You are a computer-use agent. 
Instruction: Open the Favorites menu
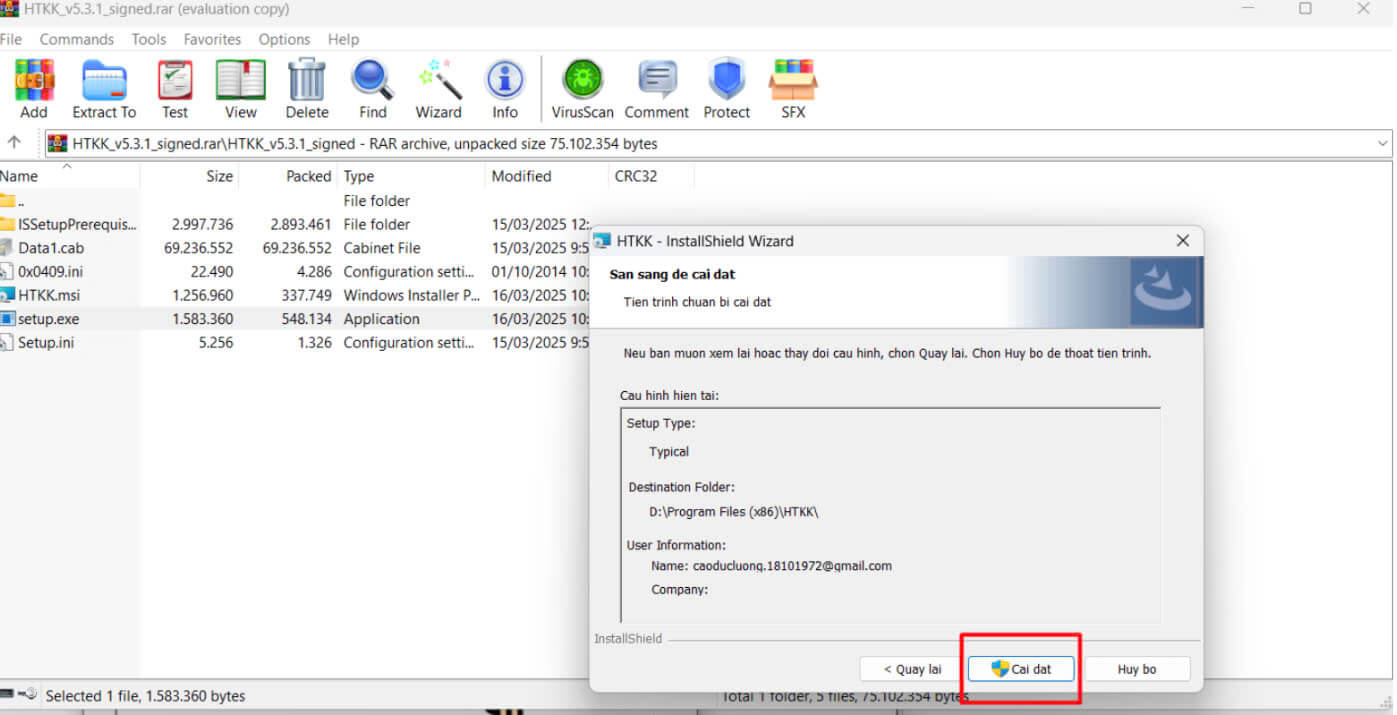pos(212,39)
